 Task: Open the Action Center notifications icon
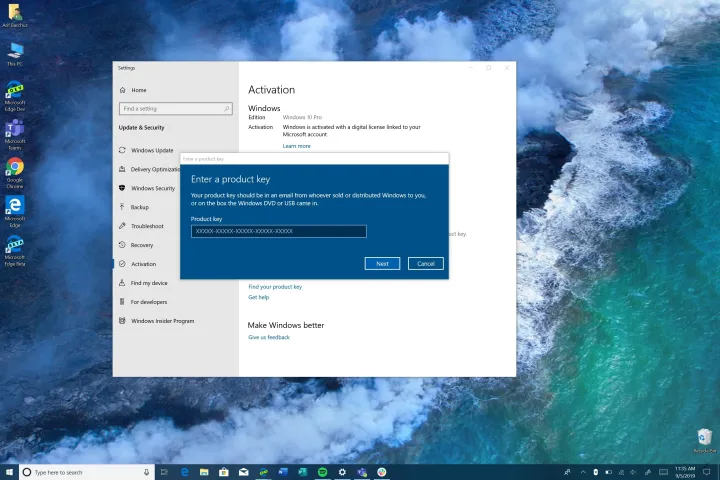tap(707, 472)
